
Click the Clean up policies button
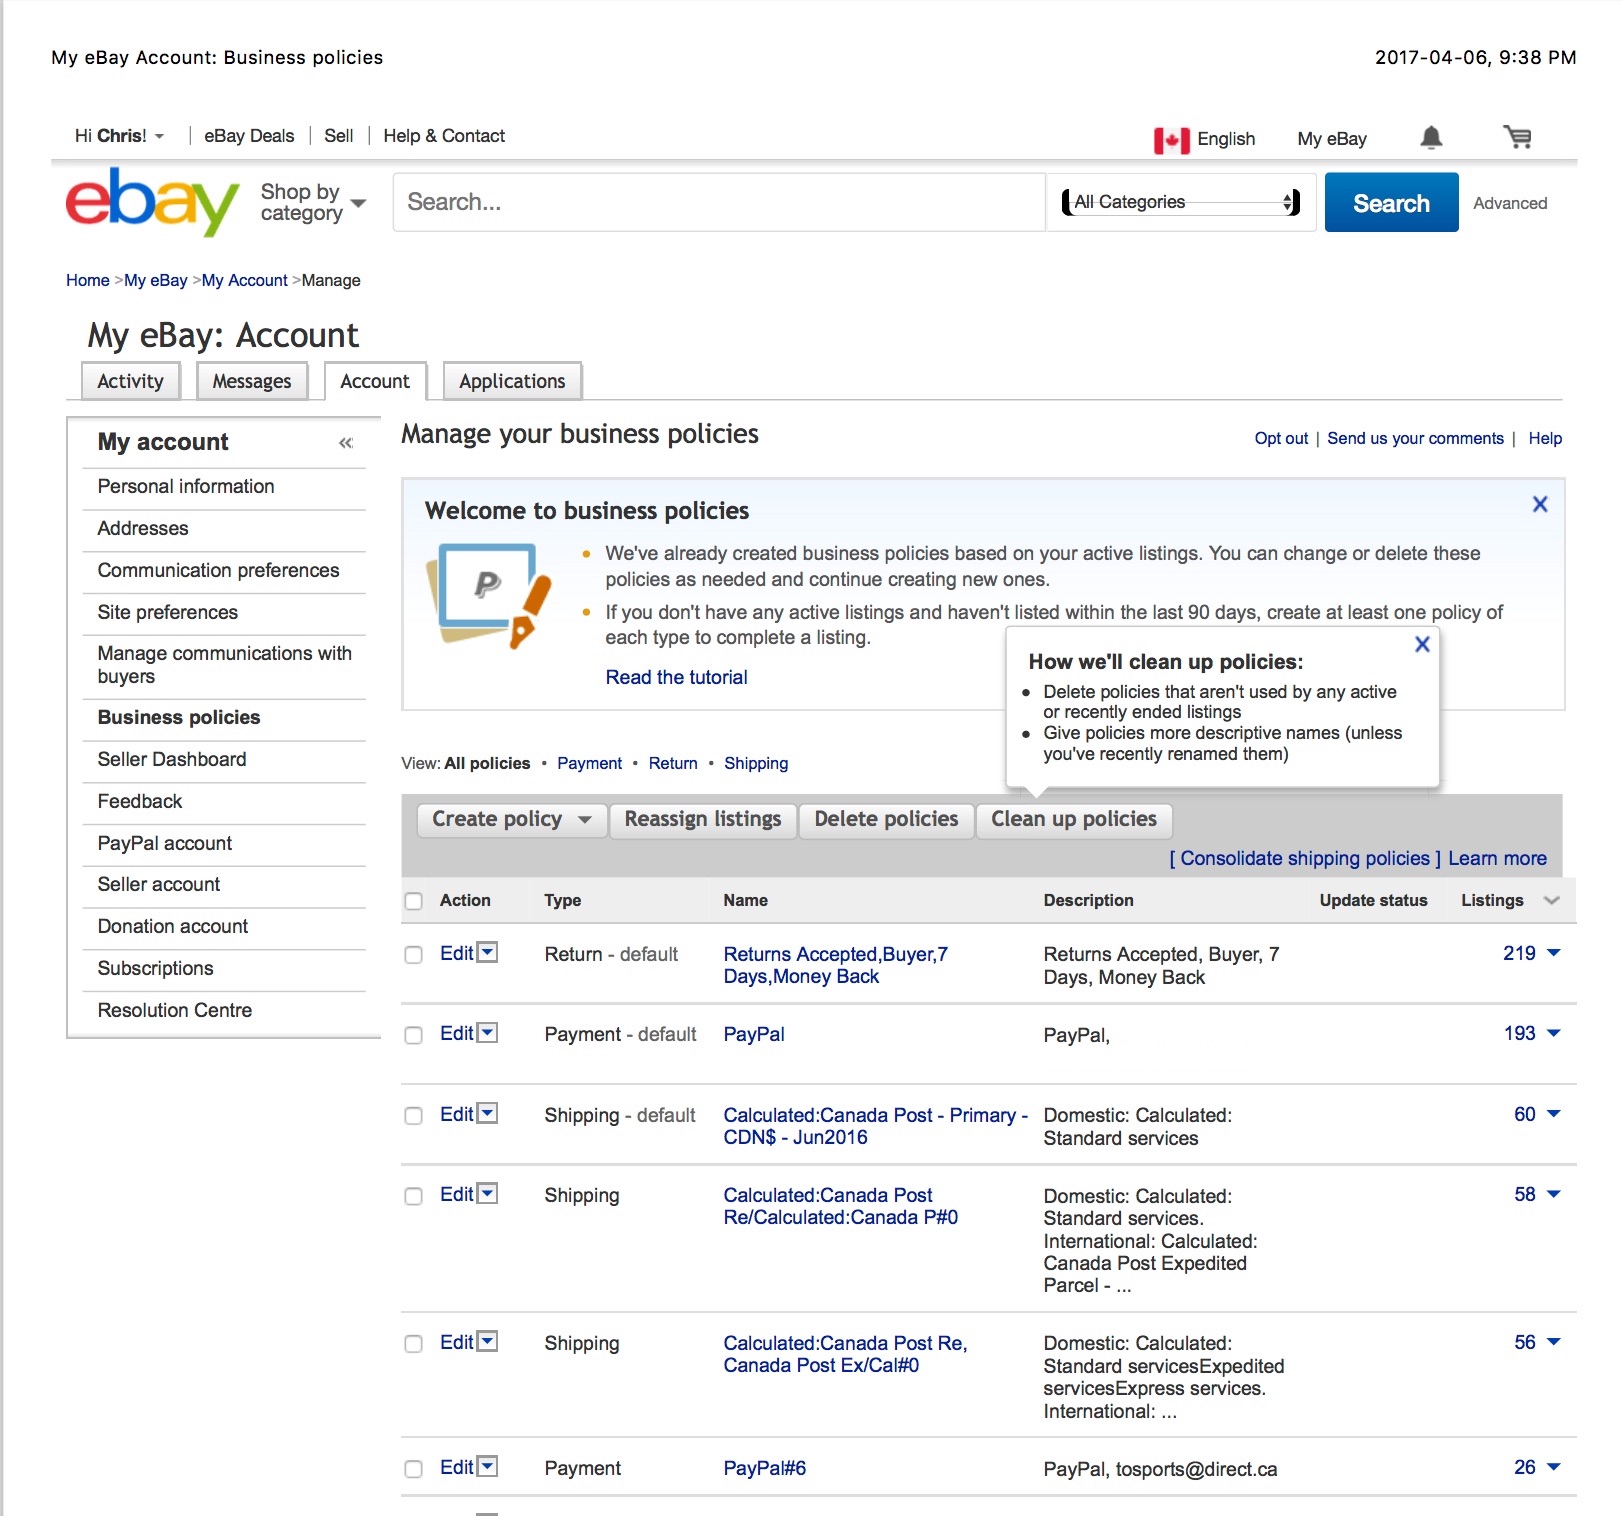[1074, 820]
